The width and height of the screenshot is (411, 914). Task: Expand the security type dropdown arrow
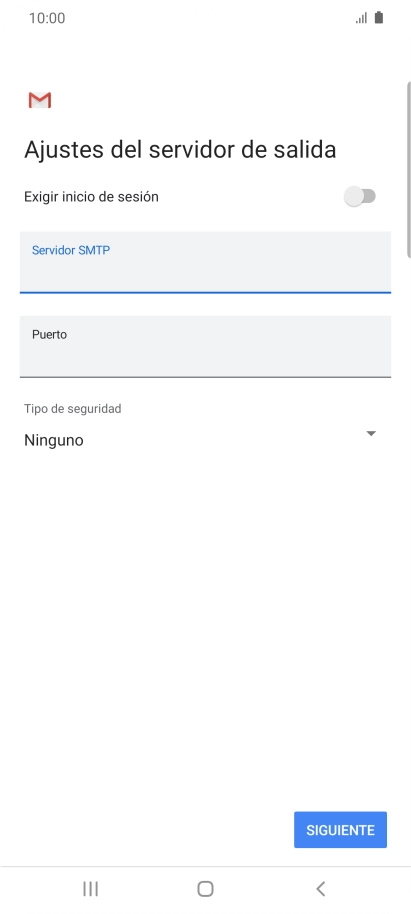[371, 434]
